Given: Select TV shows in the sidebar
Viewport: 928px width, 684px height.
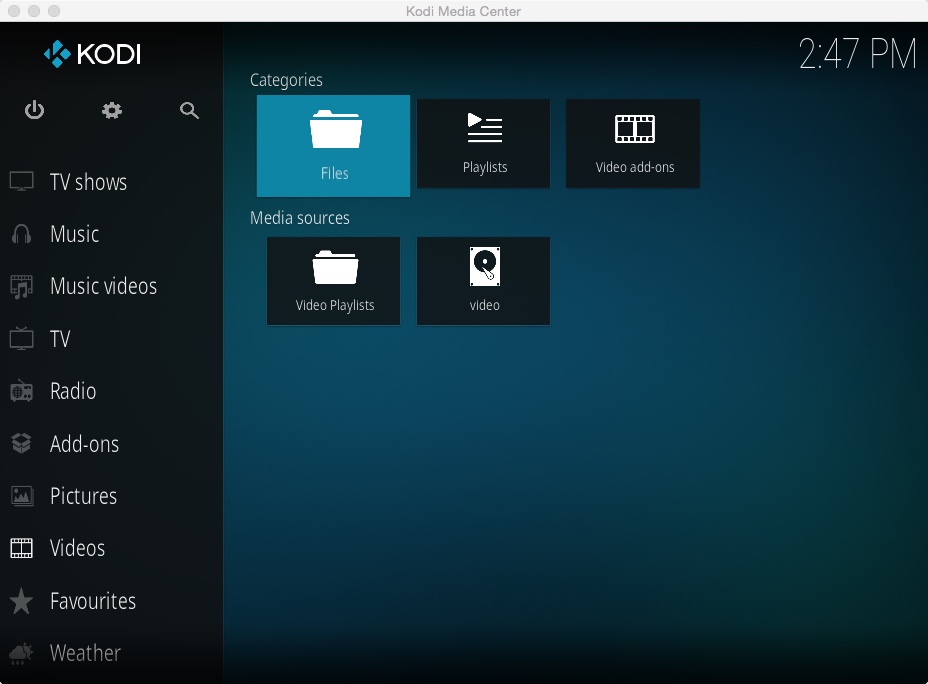Looking at the screenshot, I should pos(88,182).
